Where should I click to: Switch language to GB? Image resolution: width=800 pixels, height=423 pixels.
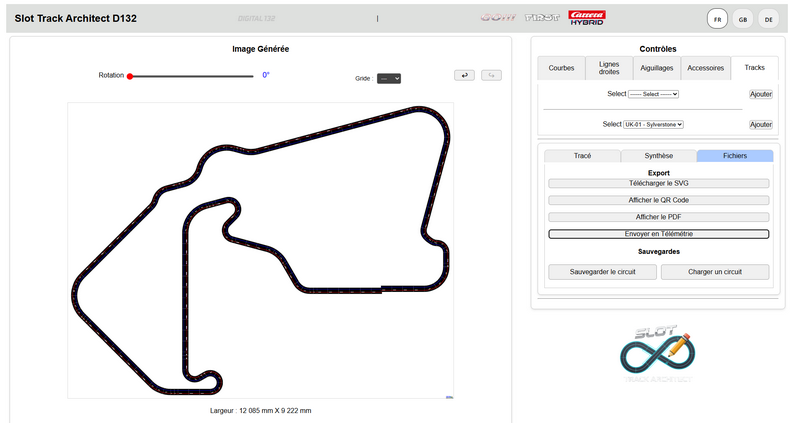pyautogui.click(x=743, y=19)
